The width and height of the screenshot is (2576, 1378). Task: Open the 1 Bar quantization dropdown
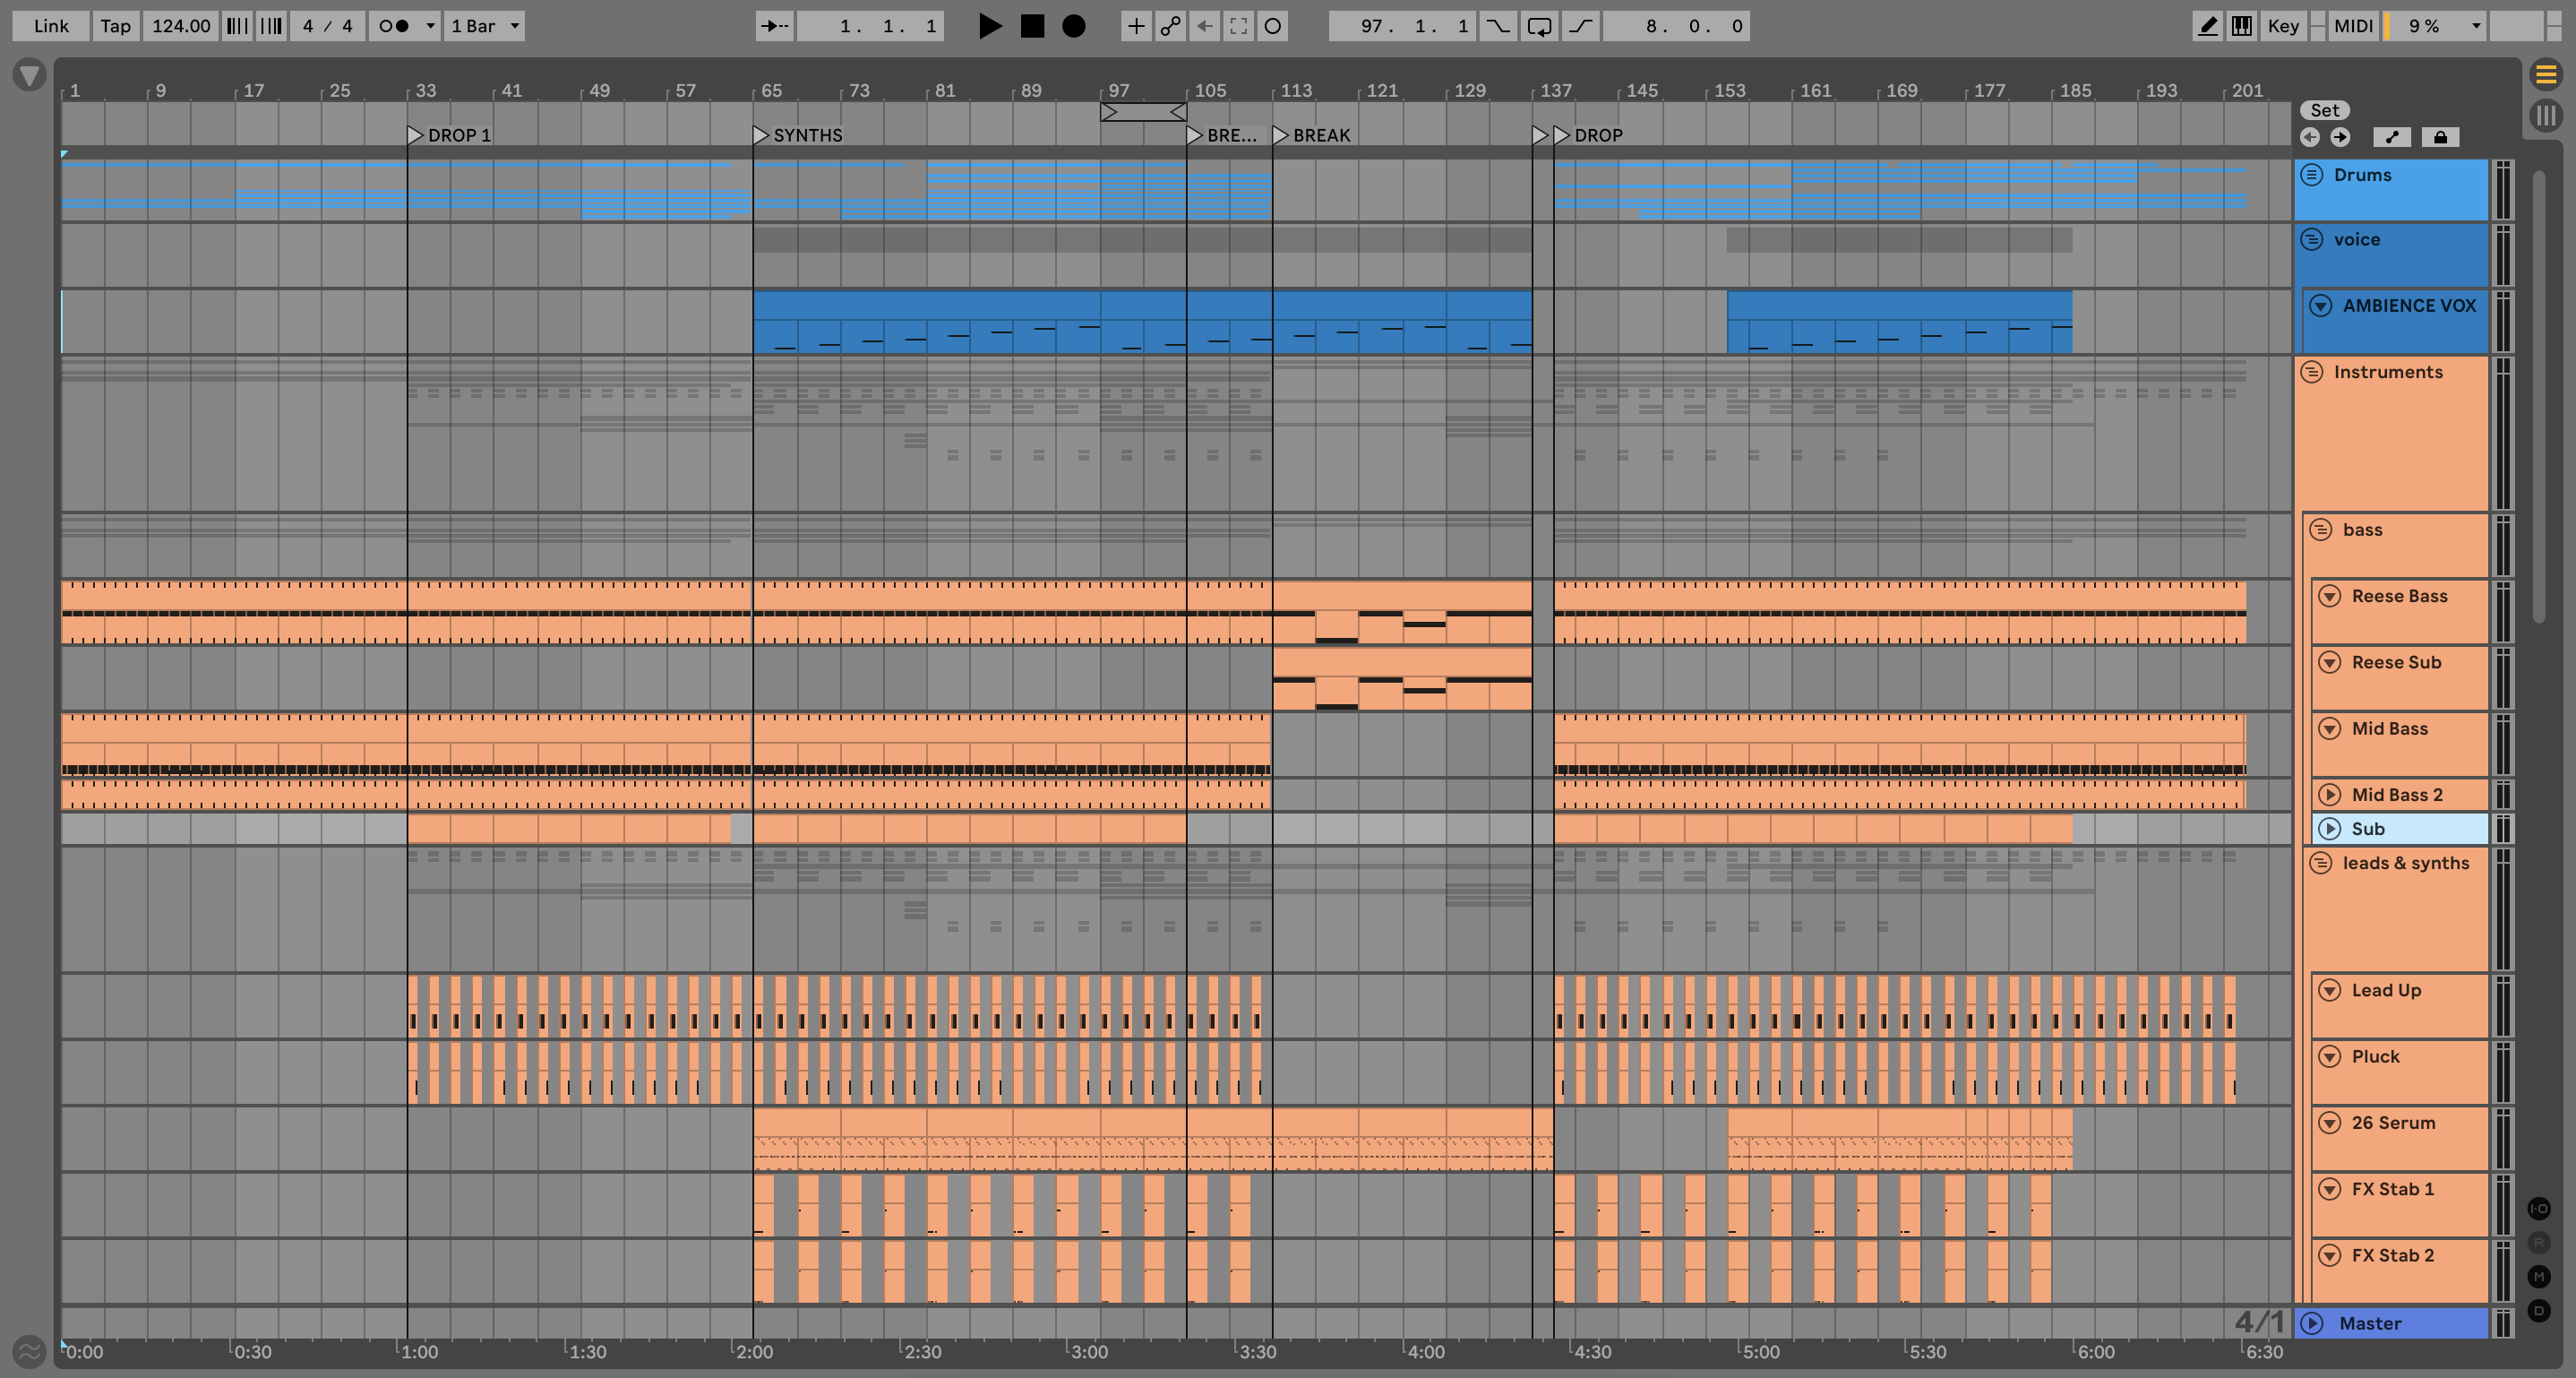click(485, 26)
